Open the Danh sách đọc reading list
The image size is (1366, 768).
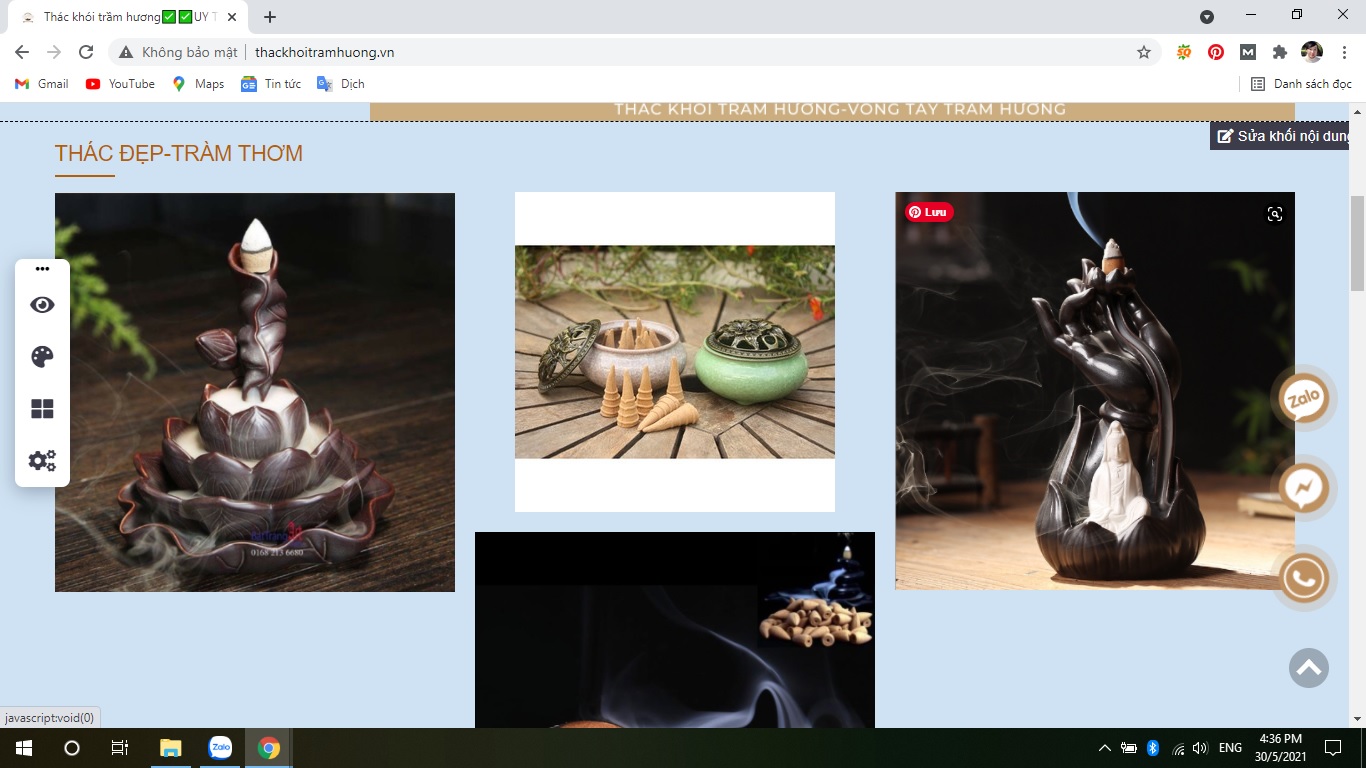tap(1301, 84)
